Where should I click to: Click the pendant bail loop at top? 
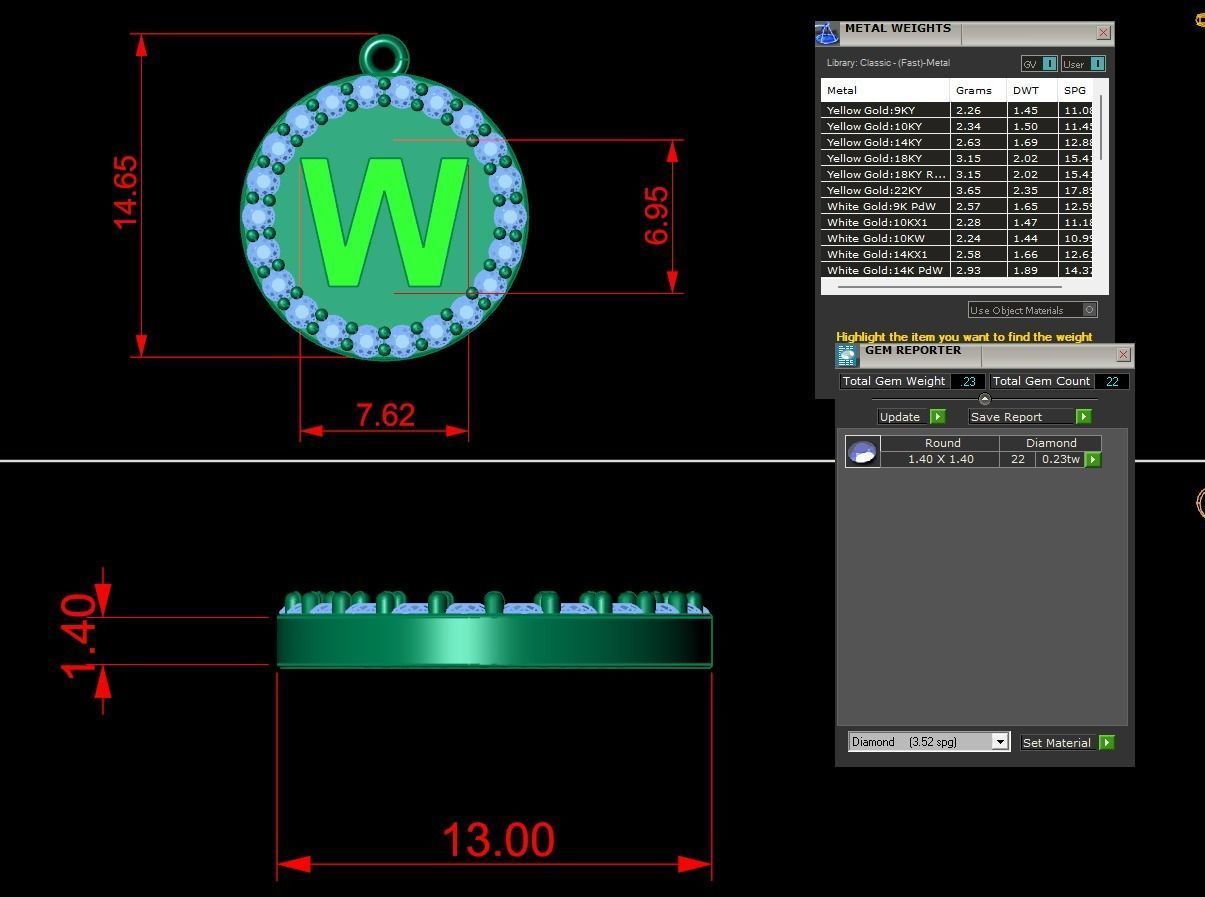click(x=384, y=56)
